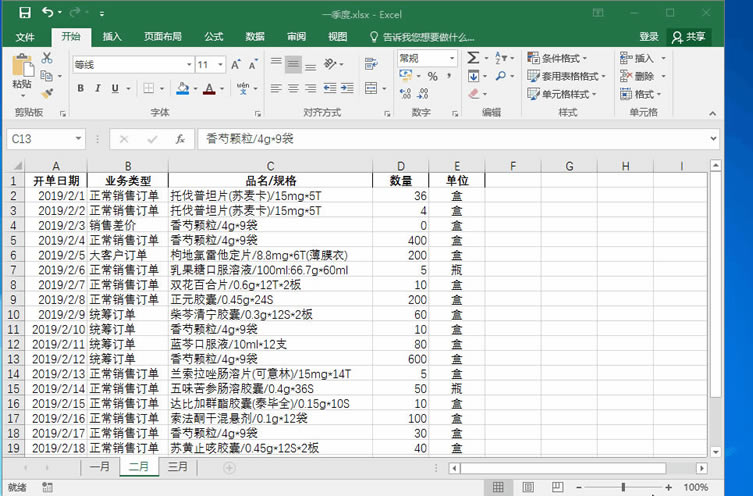Click the zoom in plus button
Viewport: 753px width, 496px height.
coord(668,487)
